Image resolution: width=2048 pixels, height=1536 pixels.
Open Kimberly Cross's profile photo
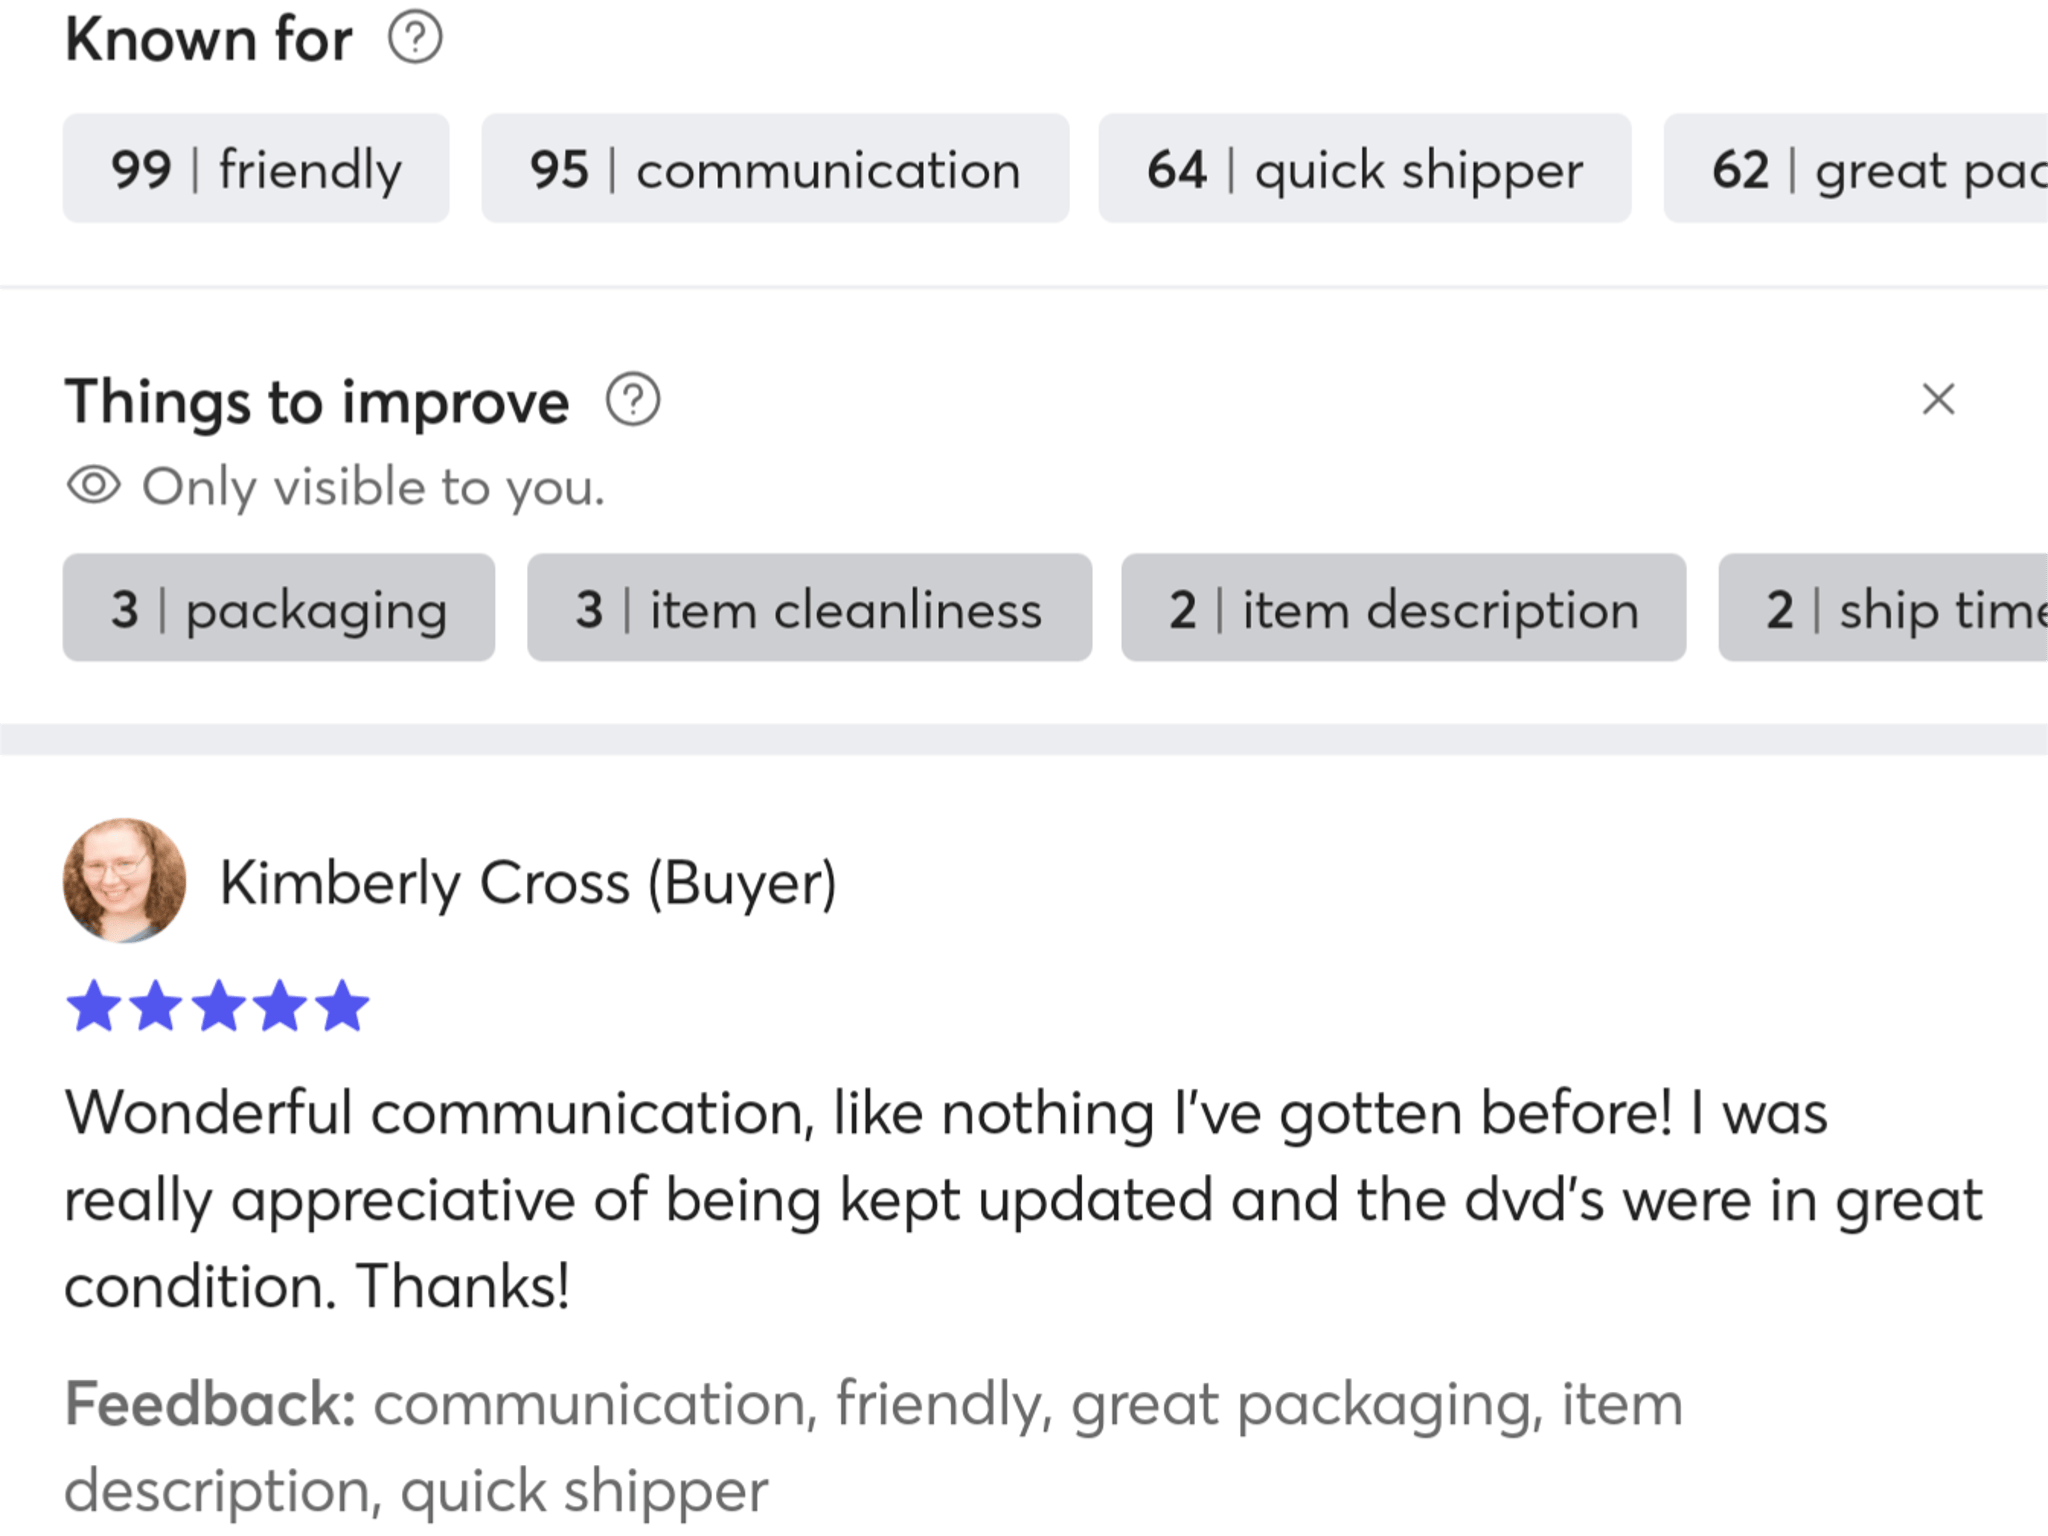[125, 881]
